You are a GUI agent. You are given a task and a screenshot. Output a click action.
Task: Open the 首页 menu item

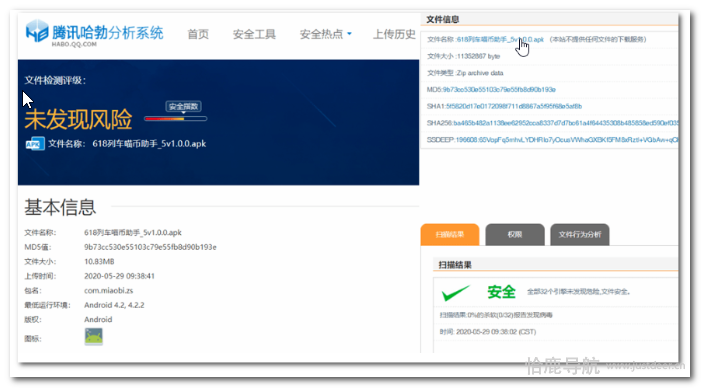(x=198, y=34)
